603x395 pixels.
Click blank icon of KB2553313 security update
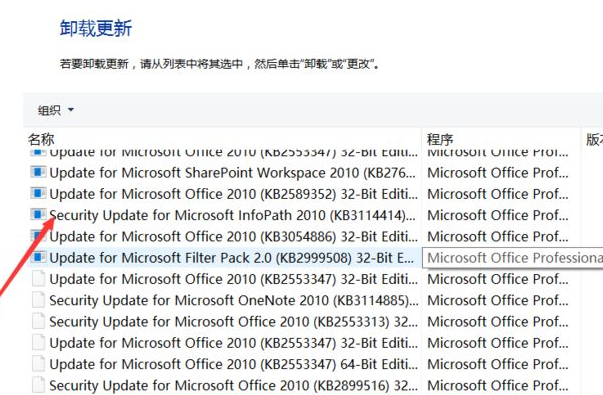point(38,321)
